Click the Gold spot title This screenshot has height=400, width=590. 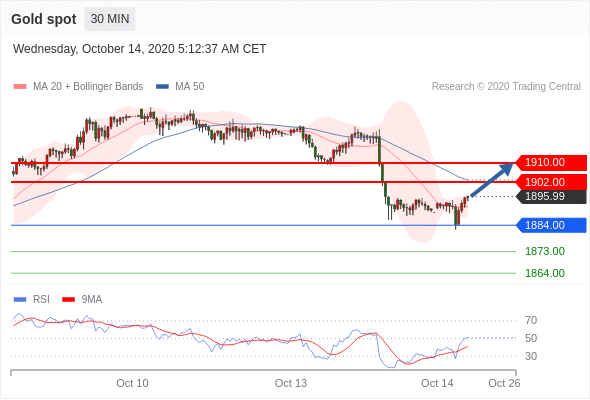(44, 19)
